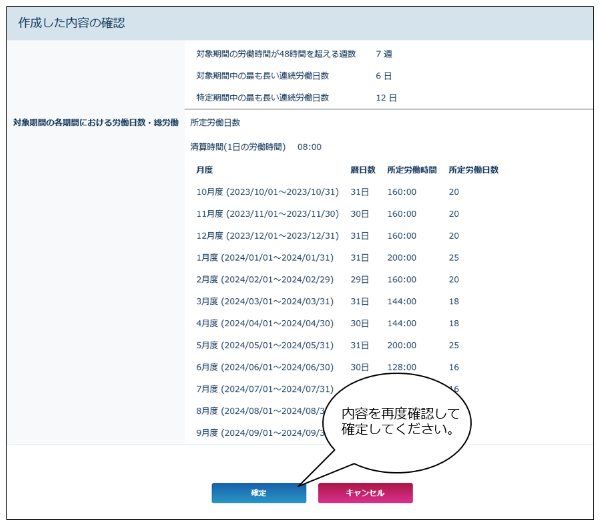The image size is (600, 526).
Task: Select the 5月度 (2024/05/01～2024/05/31) row label
Action: tap(263, 346)
